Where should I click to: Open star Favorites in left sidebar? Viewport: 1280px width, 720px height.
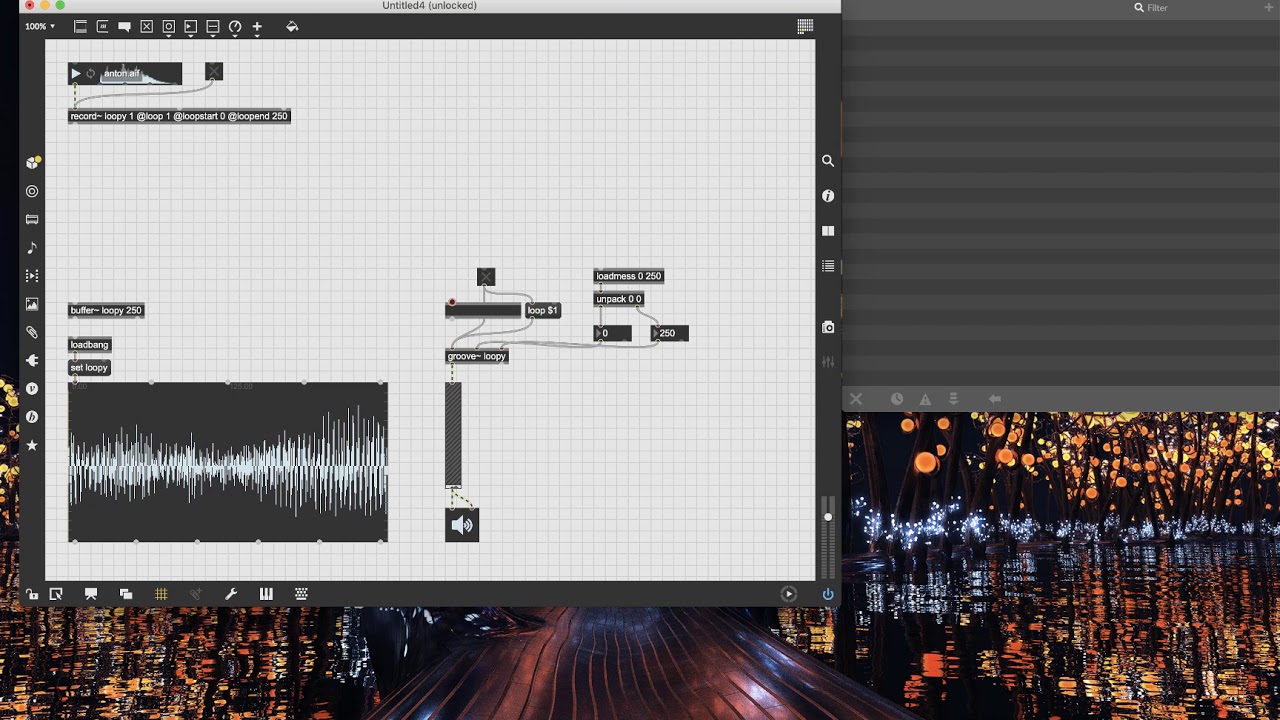click(x=32, y=445)
